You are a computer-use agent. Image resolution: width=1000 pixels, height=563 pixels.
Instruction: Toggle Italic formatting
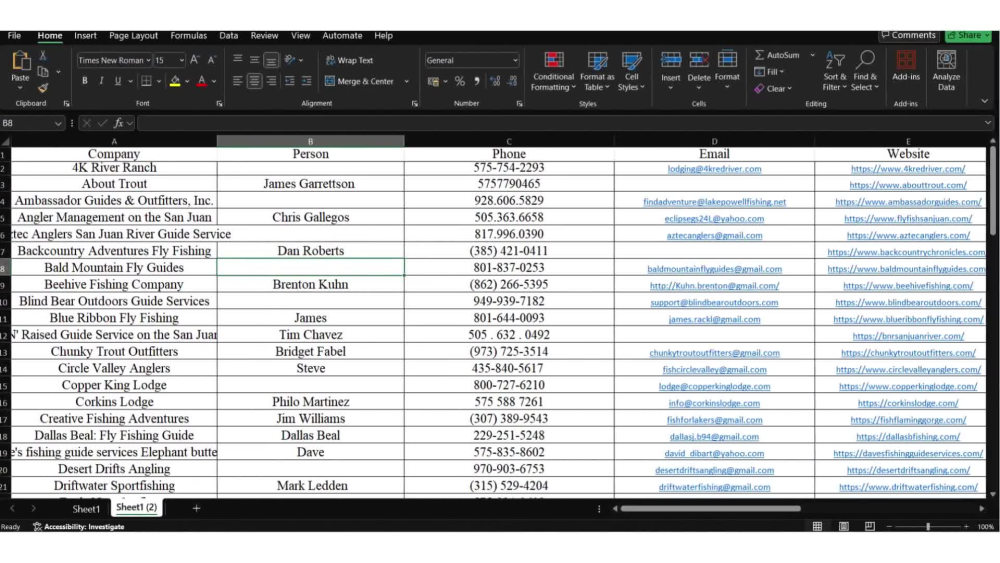click(101, 81)
